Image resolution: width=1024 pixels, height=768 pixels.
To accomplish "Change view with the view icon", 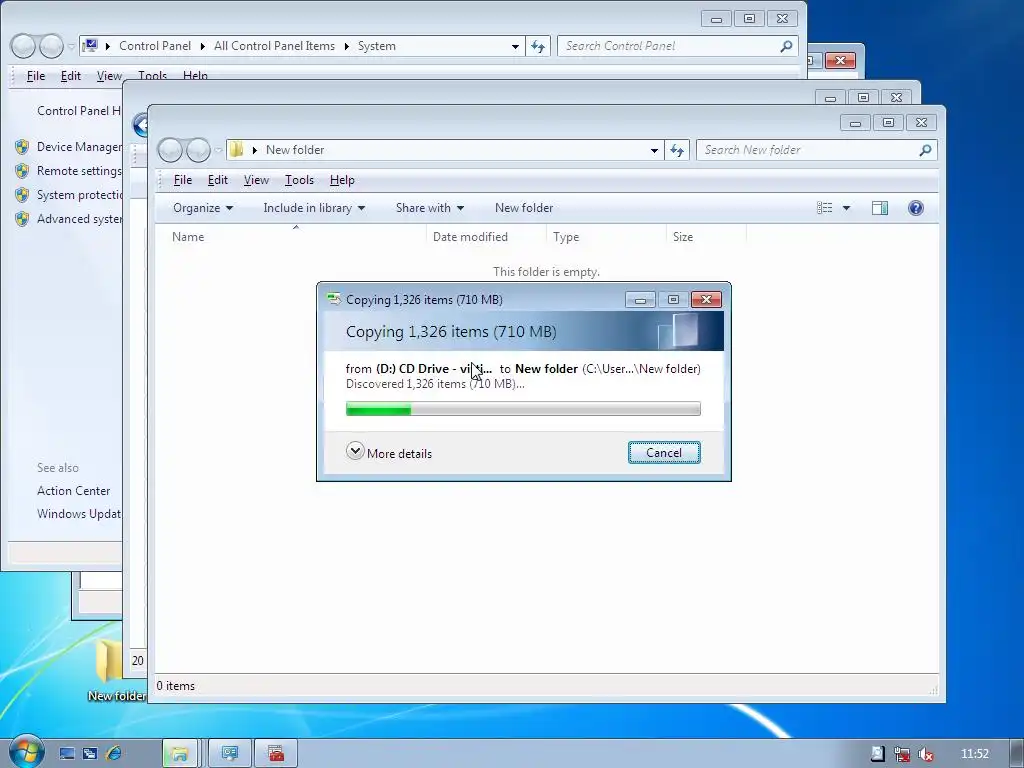I will click(825, 208).
